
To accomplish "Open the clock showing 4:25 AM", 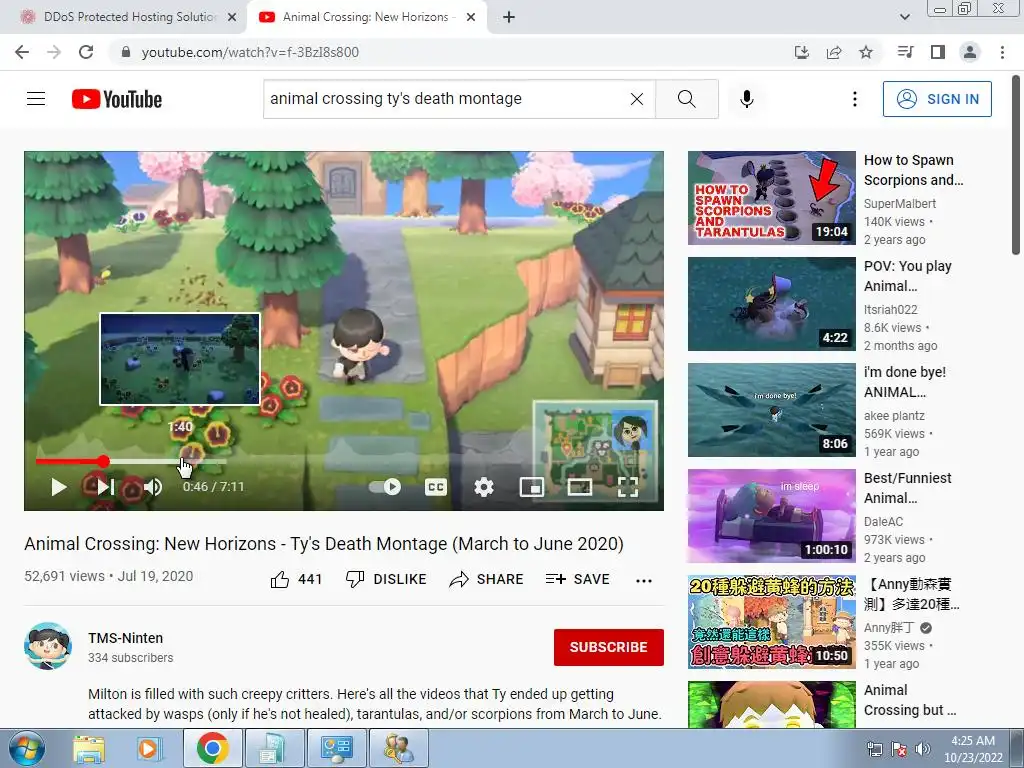I will point(973,749).
